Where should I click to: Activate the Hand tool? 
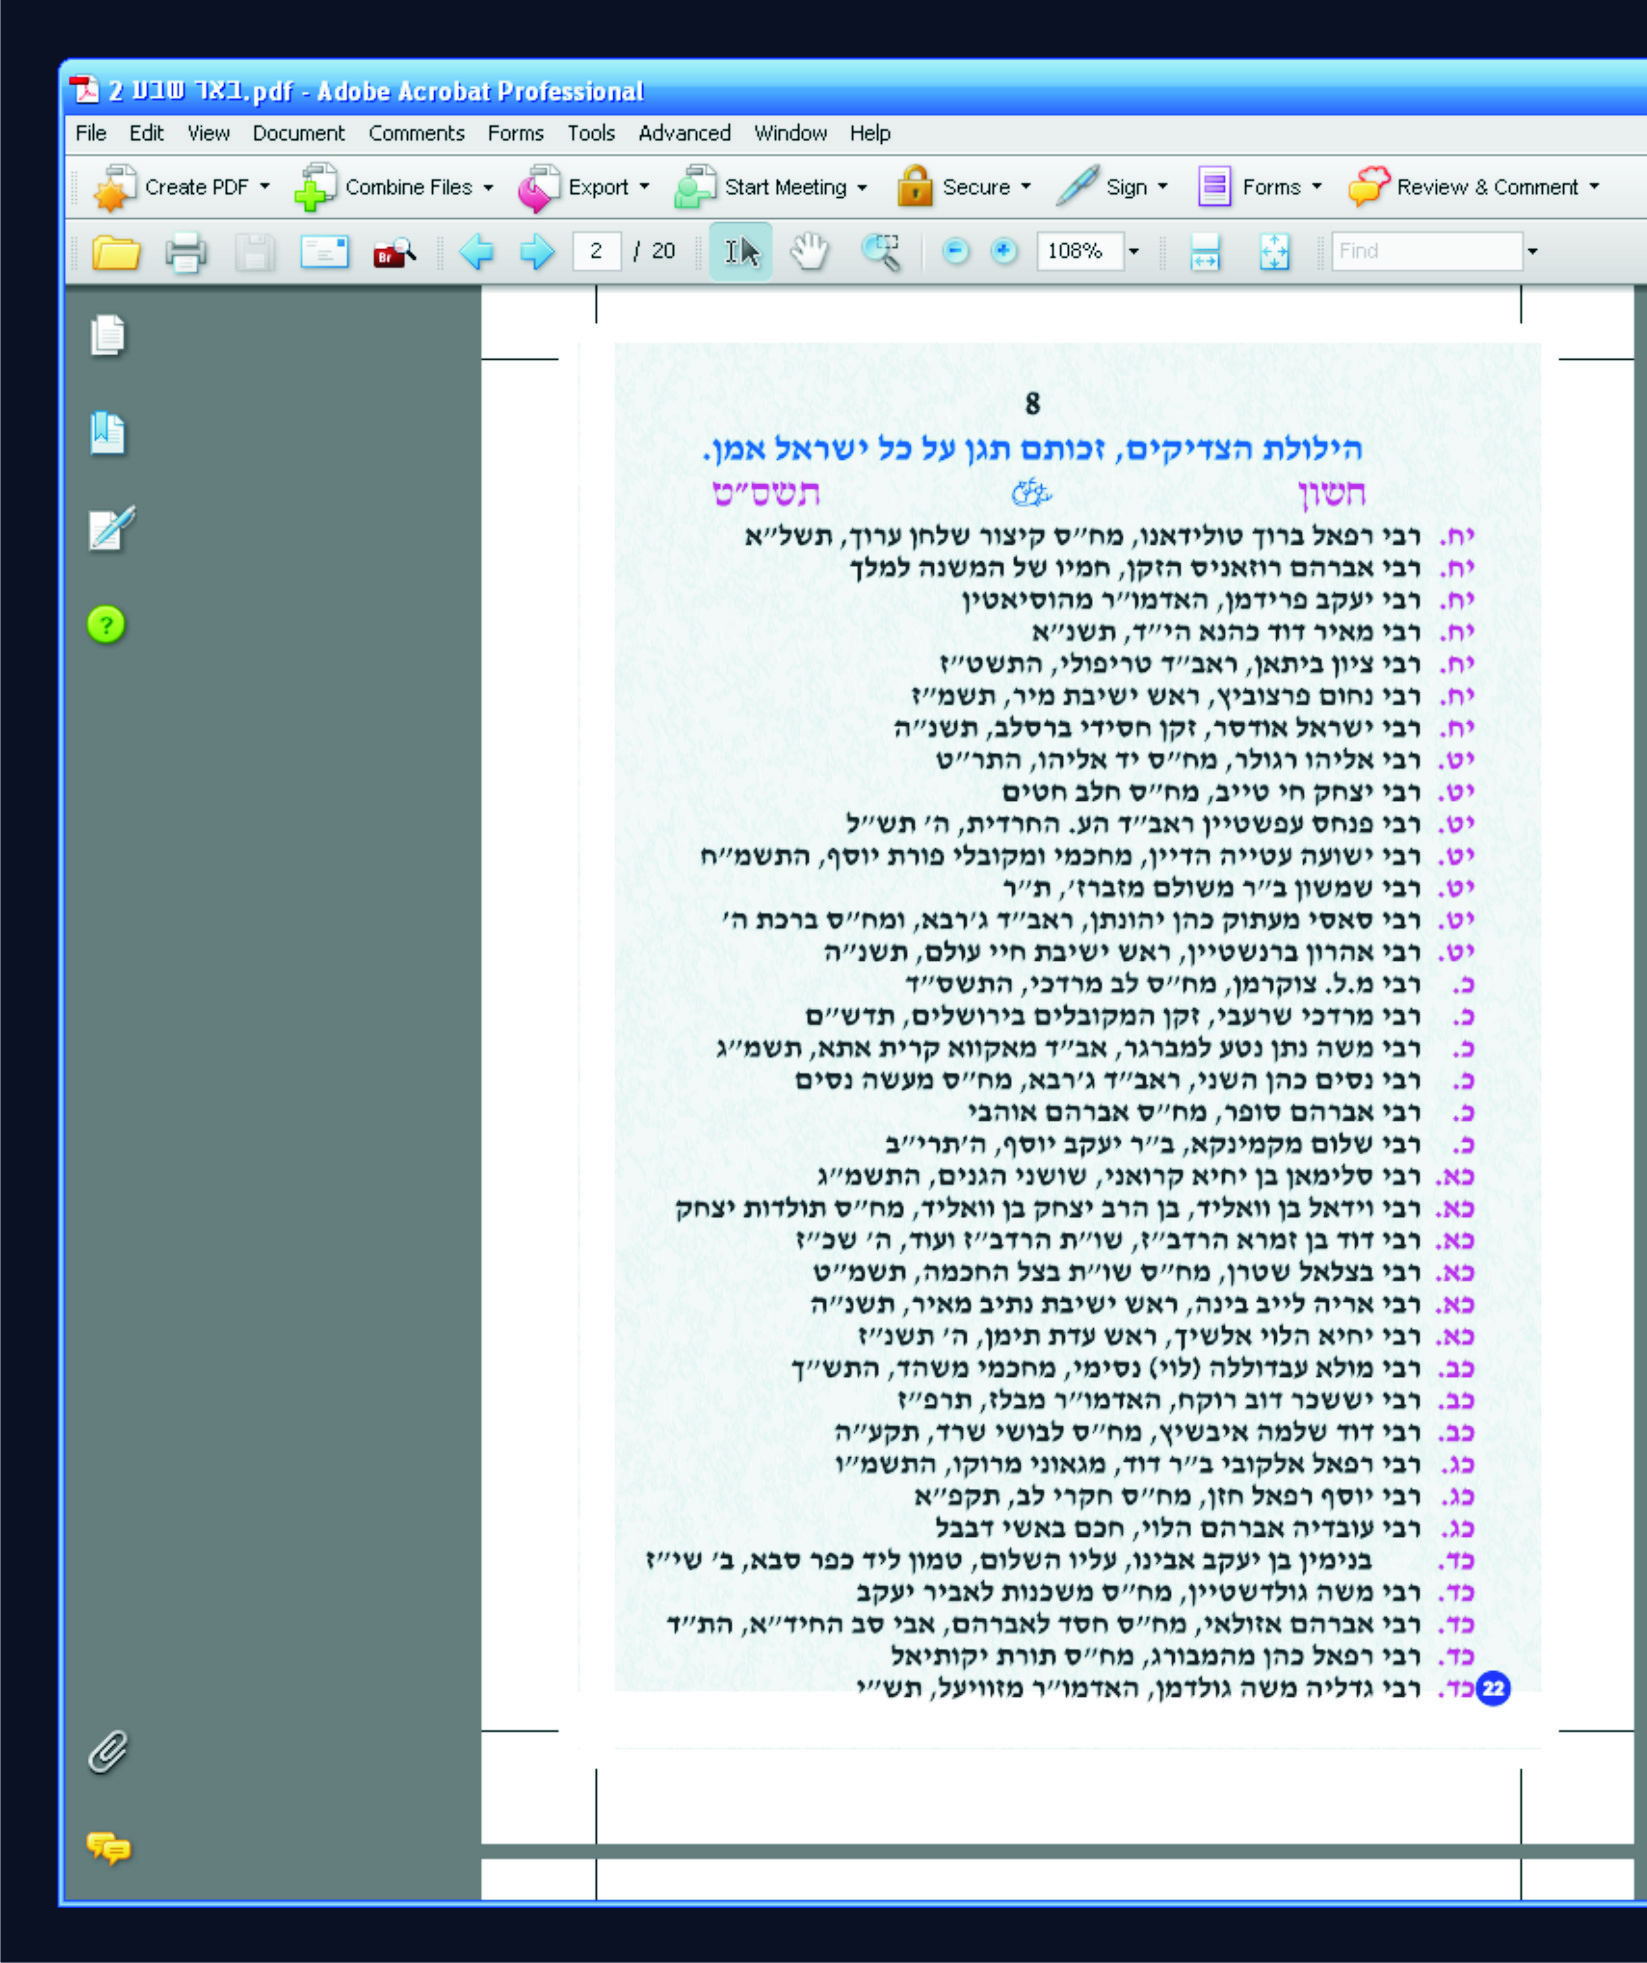tap(809, 252)
